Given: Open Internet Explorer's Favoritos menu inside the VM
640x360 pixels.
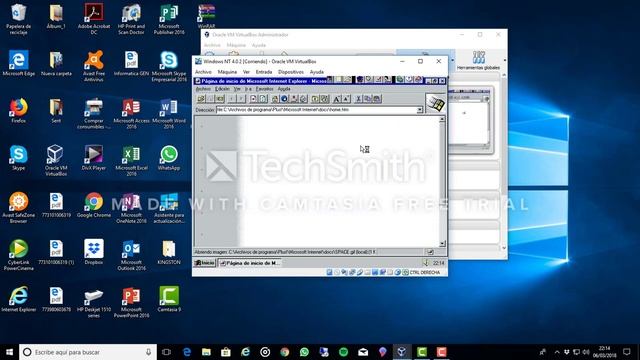Looking at the screenshot, I should point(264,89).
